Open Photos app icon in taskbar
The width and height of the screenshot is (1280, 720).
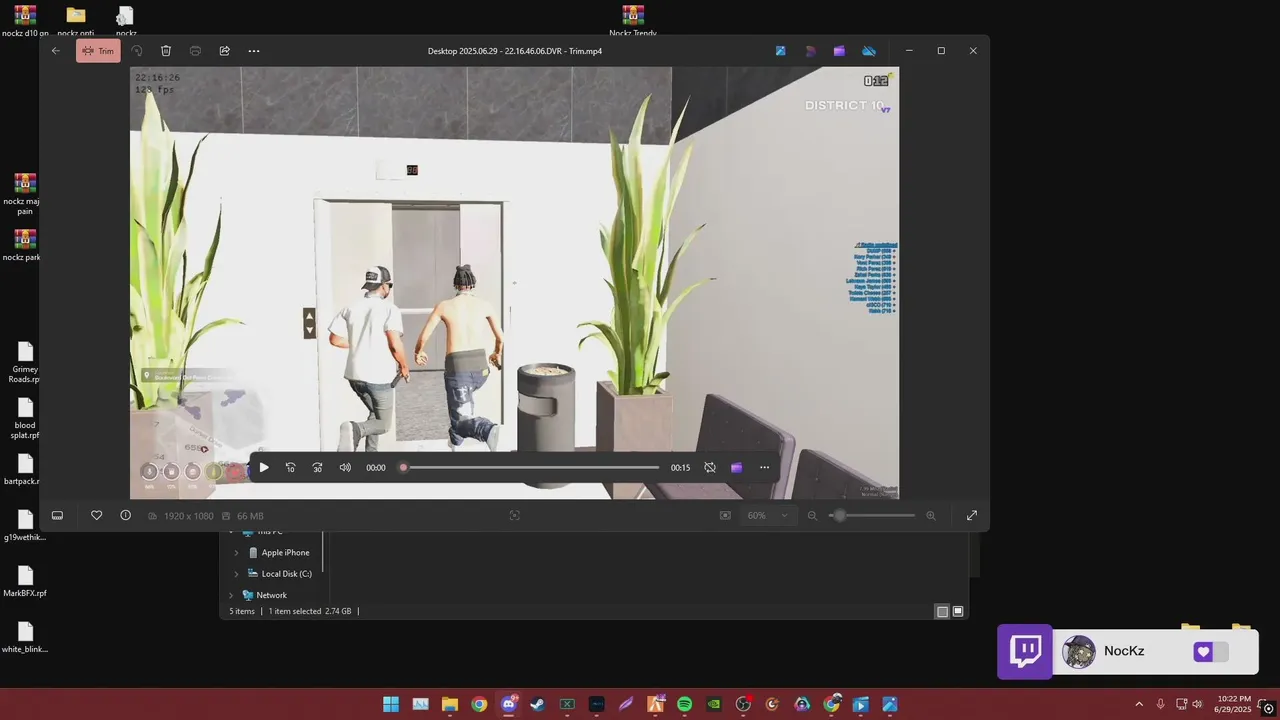pos(890,704)
